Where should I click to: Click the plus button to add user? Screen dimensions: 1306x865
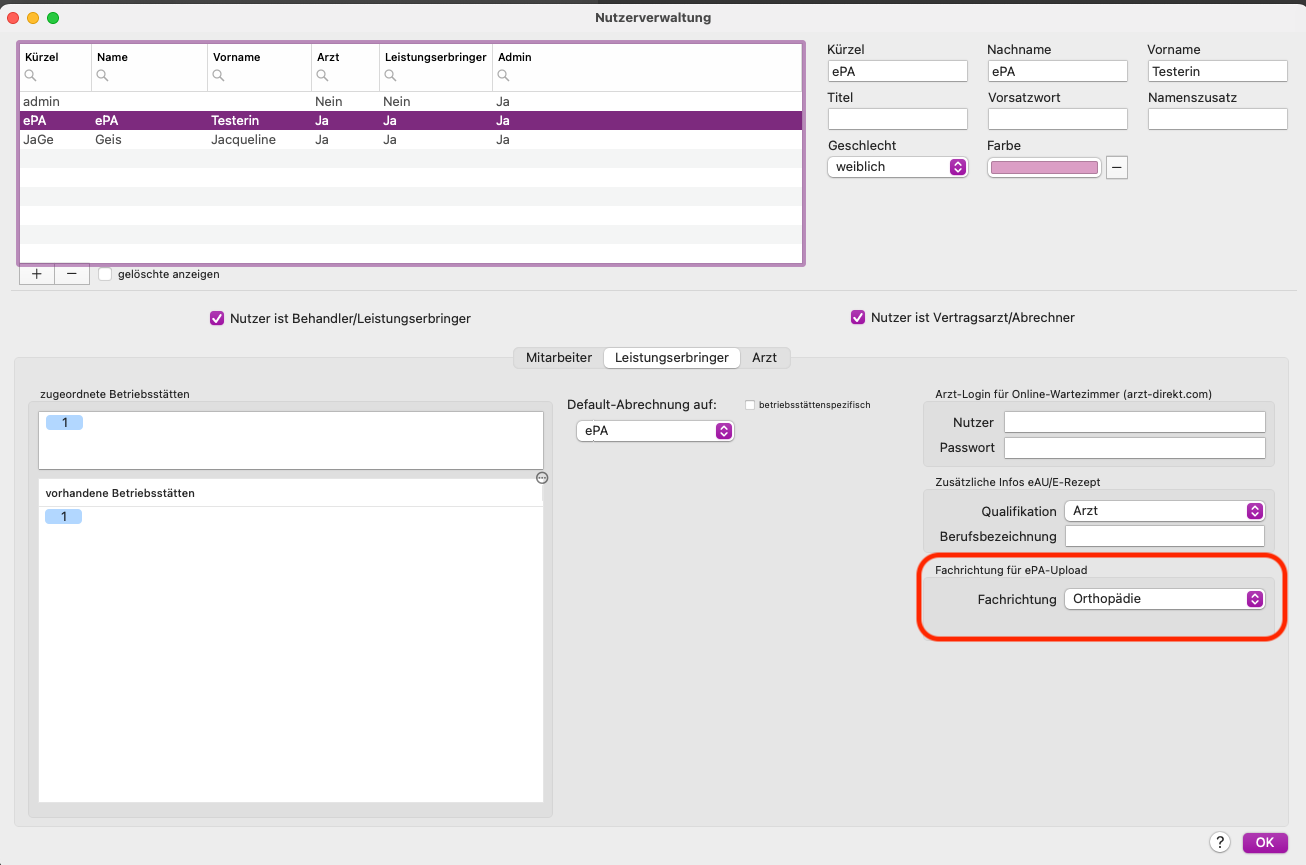coord(37,274)
